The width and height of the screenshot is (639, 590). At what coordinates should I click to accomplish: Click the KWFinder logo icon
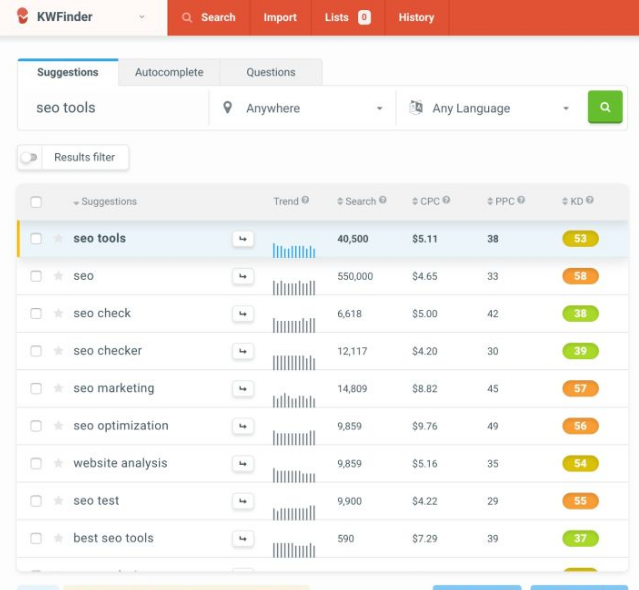pyautogui.click(x=23, y=16)
